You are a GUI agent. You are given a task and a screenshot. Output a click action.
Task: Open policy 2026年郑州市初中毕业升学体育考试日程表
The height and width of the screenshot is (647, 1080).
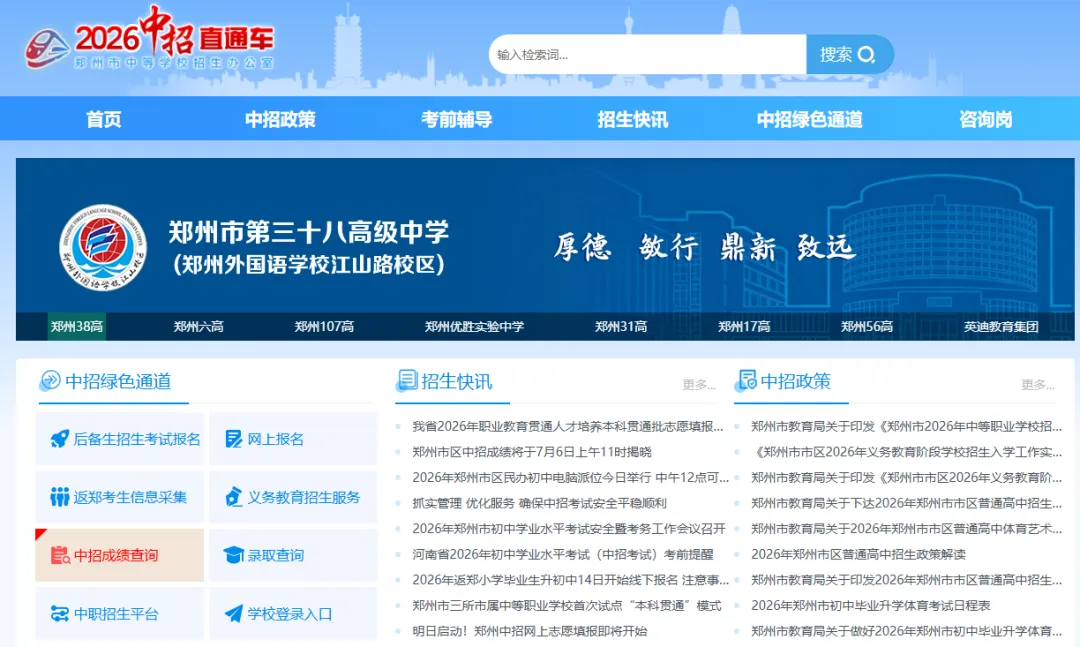[871, 606]
